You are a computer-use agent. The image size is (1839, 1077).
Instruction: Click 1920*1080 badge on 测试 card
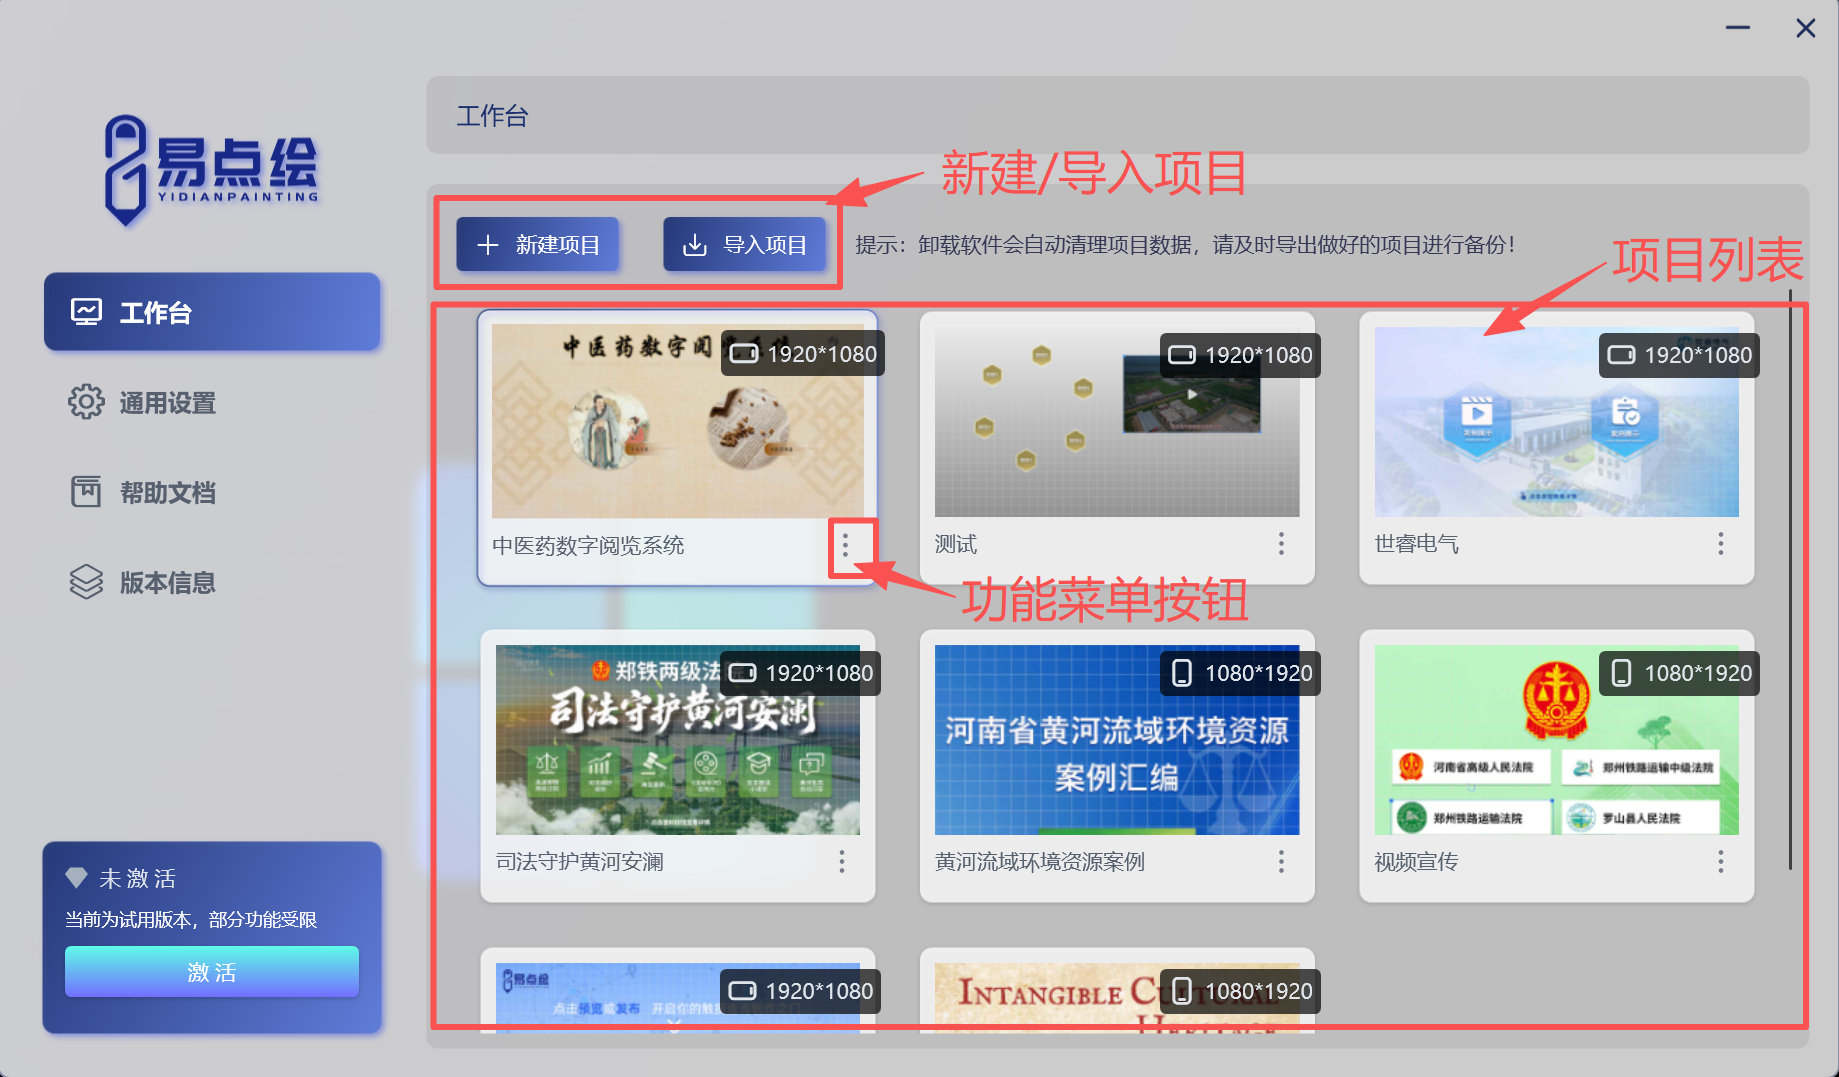pyautogui.click(x=1240, y=355)
